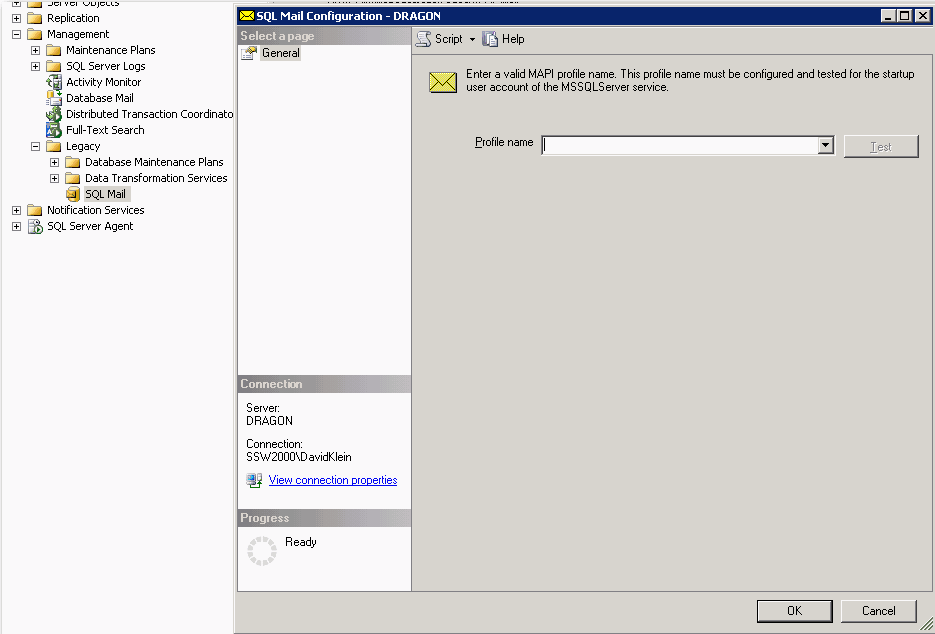Viewport: 935px width, 634px height.
Task: Open Activity Monitor from the tree
Action: click(103, 82)
